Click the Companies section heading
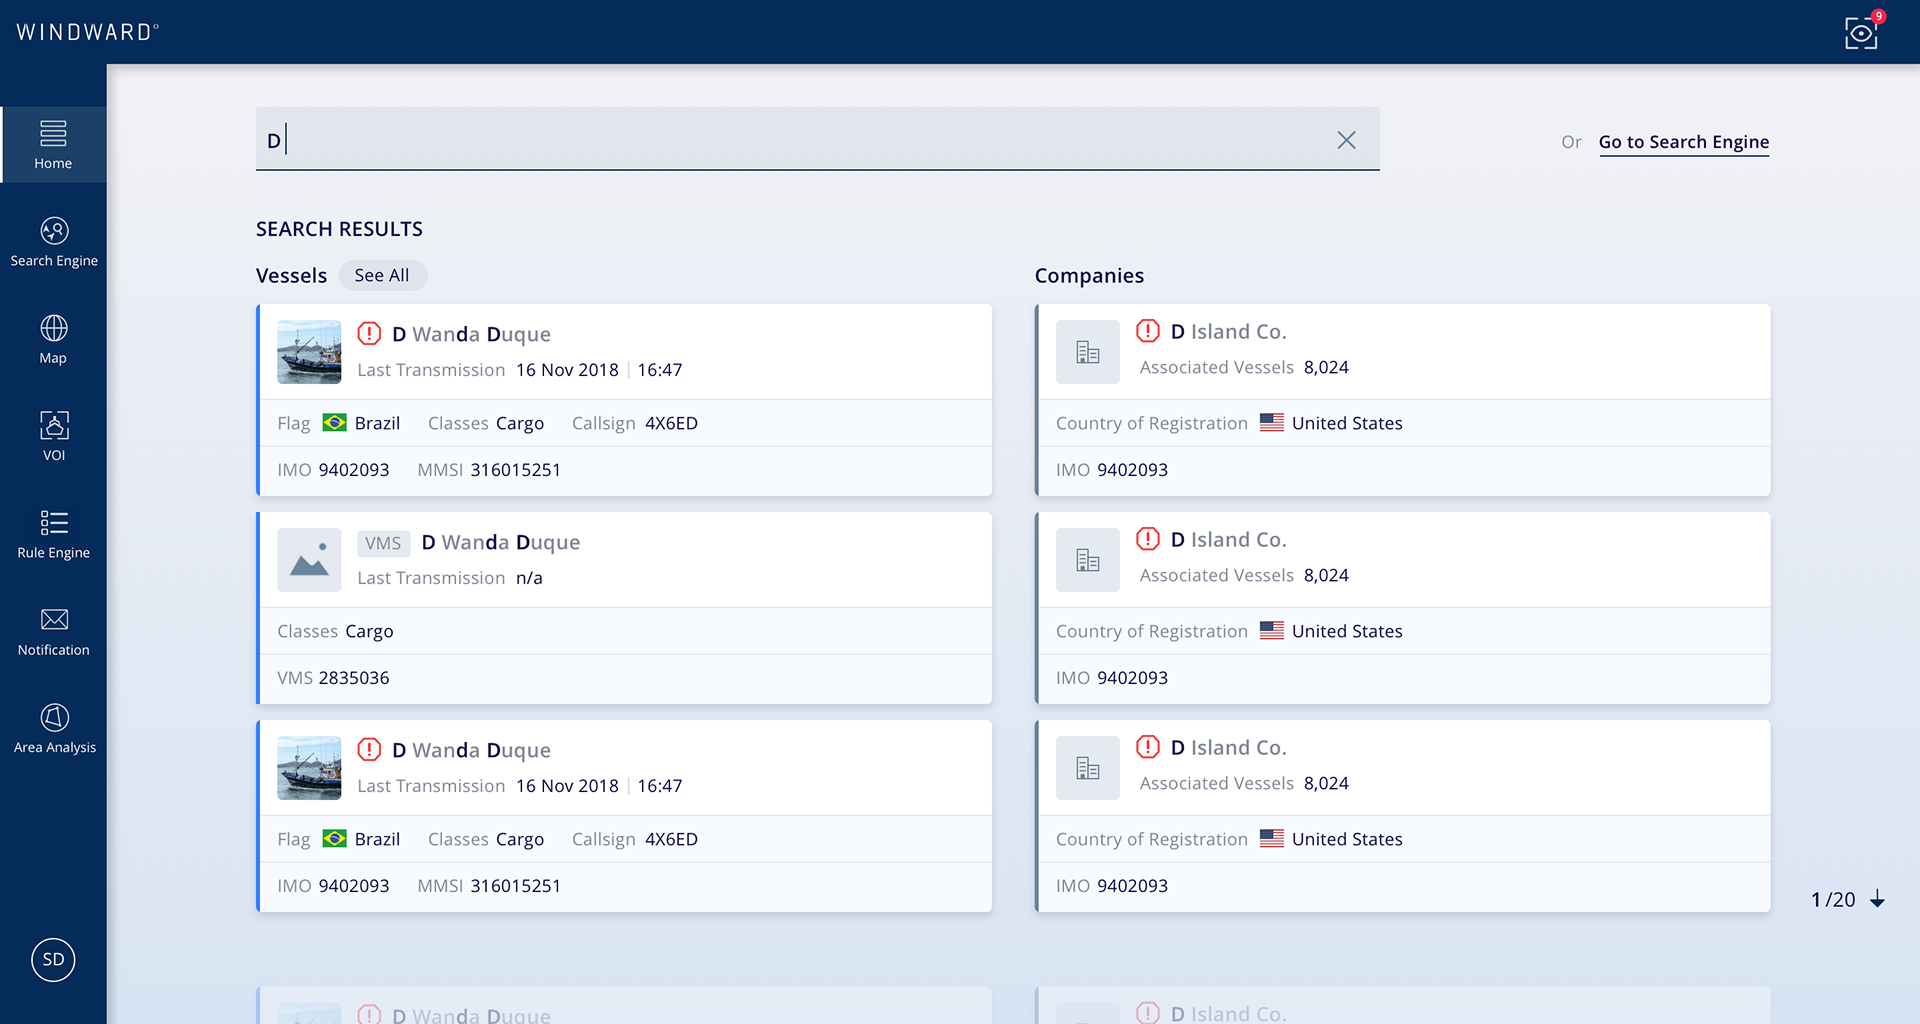The width and height of the screenshot is (1920, 1024). [x=1089, y=276]
